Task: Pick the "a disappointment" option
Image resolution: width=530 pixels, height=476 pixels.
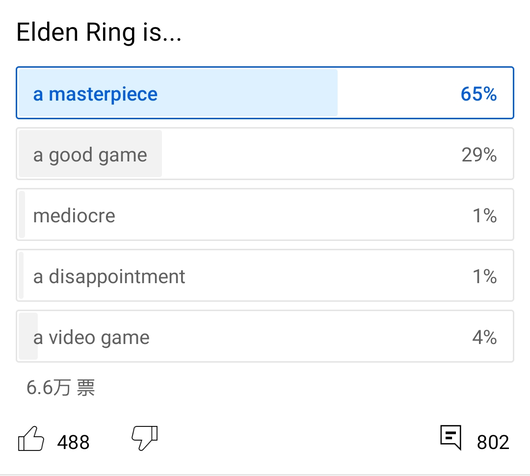Action: point(265,275)
